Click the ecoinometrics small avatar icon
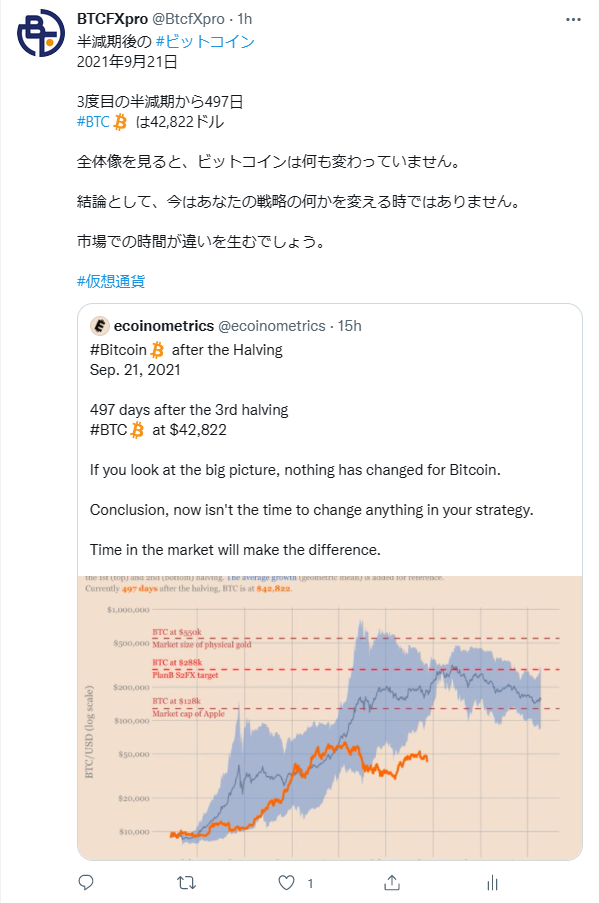The image size is (599, 903). click(100, 326)
